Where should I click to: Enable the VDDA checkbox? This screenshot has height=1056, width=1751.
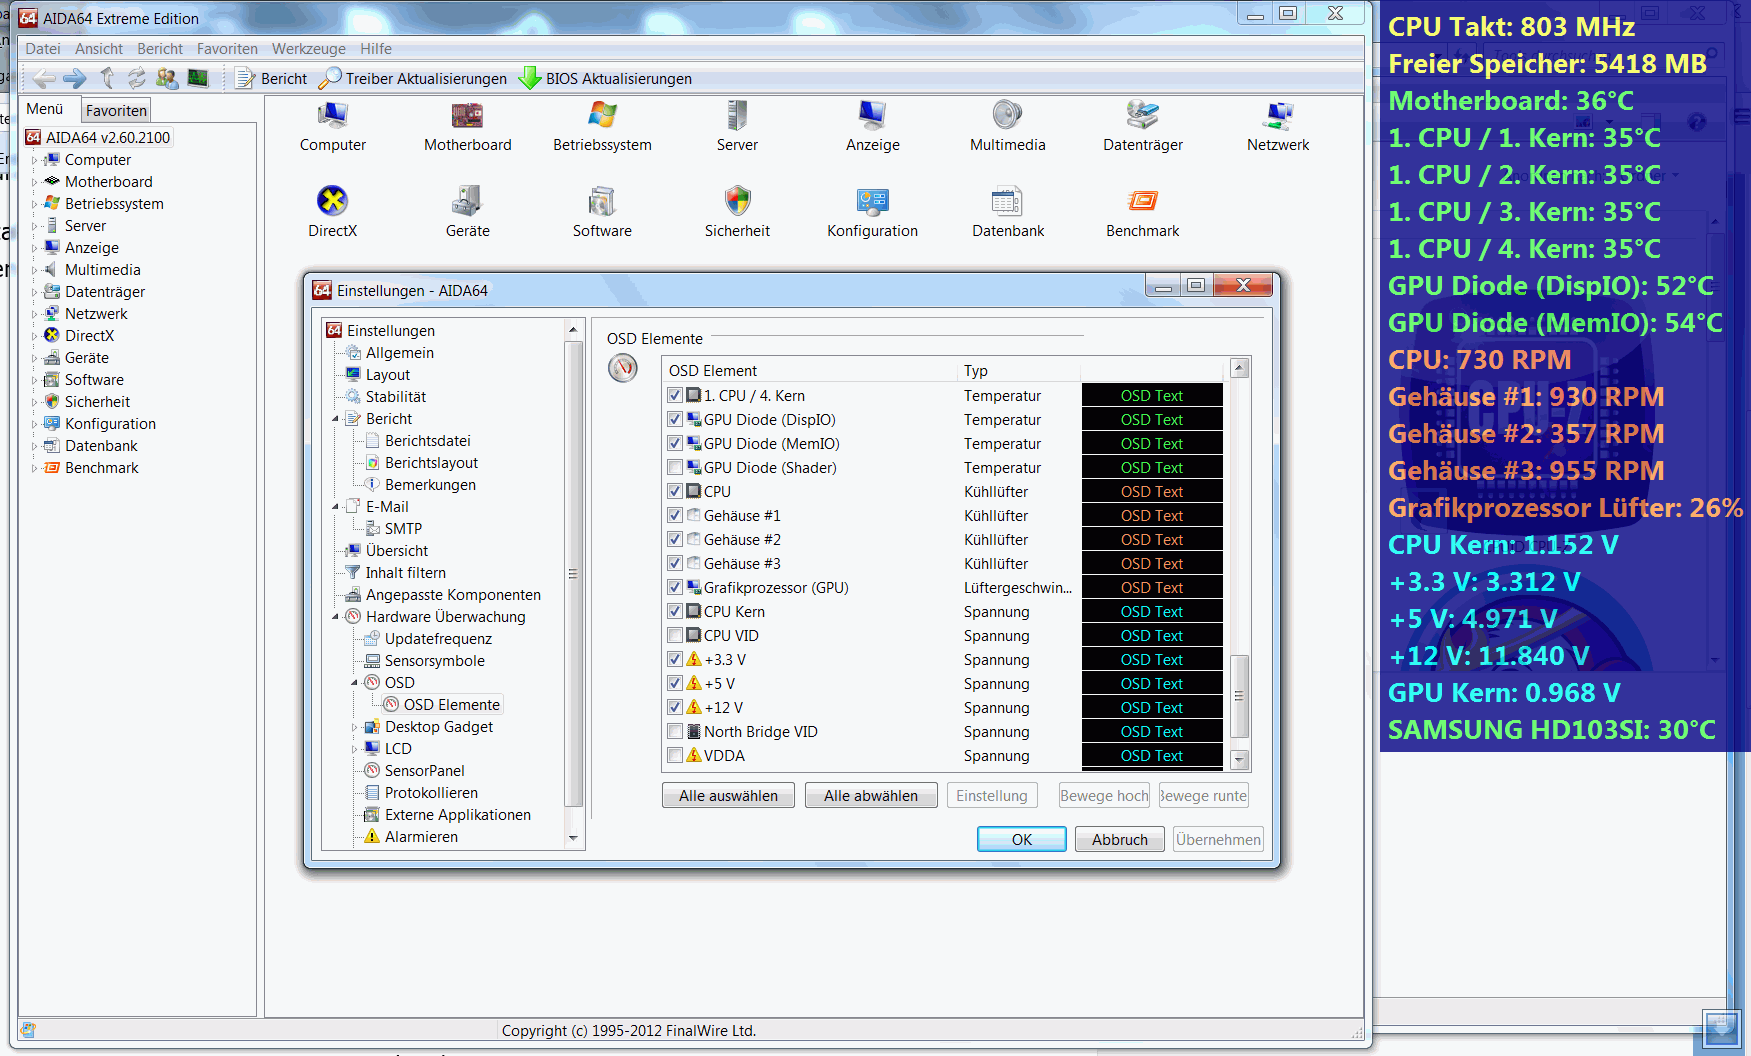[x=675, y=755]
